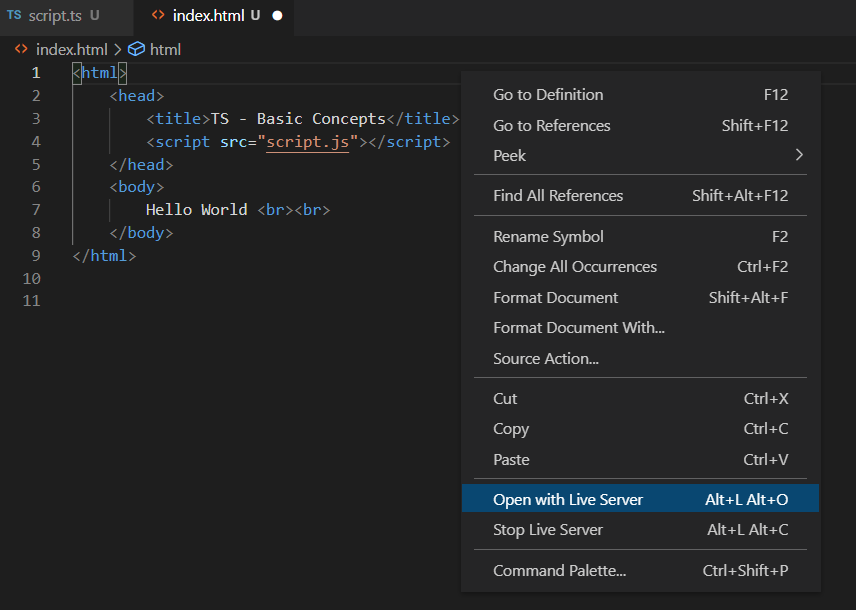
Task: Click the unsaved dot on index.html tab
Action: tap(277, 16)
